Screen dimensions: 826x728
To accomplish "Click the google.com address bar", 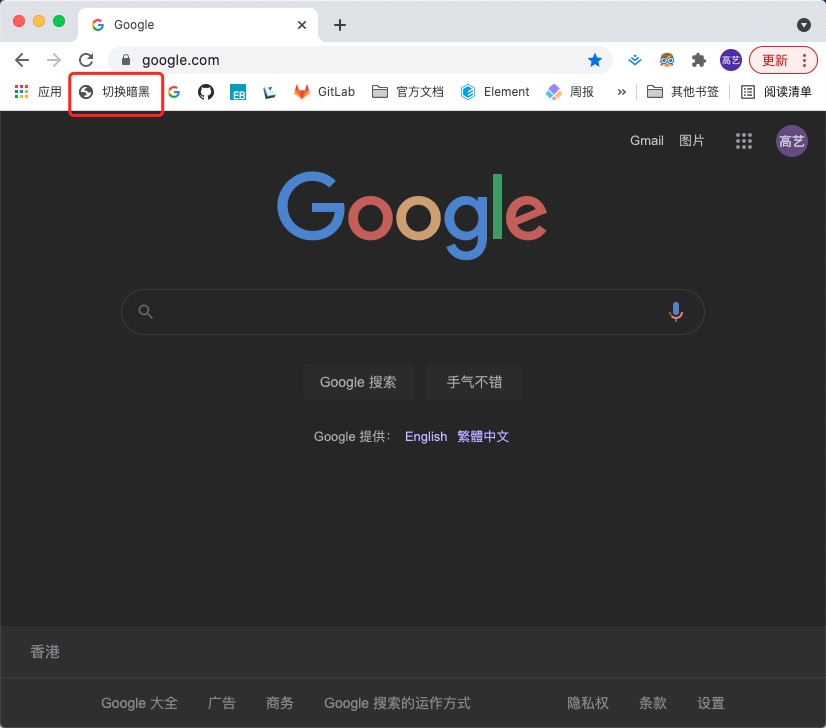I will pyautogui.click(x=360, y=60).
